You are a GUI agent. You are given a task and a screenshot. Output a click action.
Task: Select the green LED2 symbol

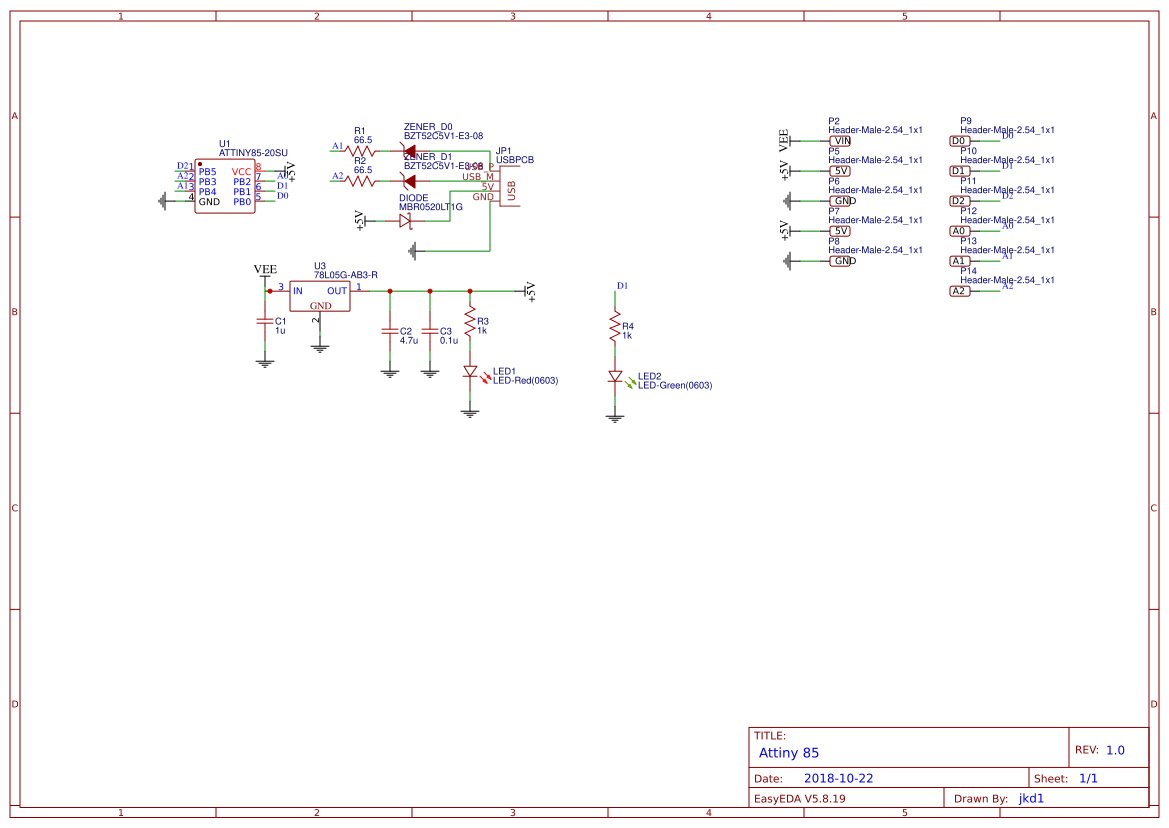616,377
